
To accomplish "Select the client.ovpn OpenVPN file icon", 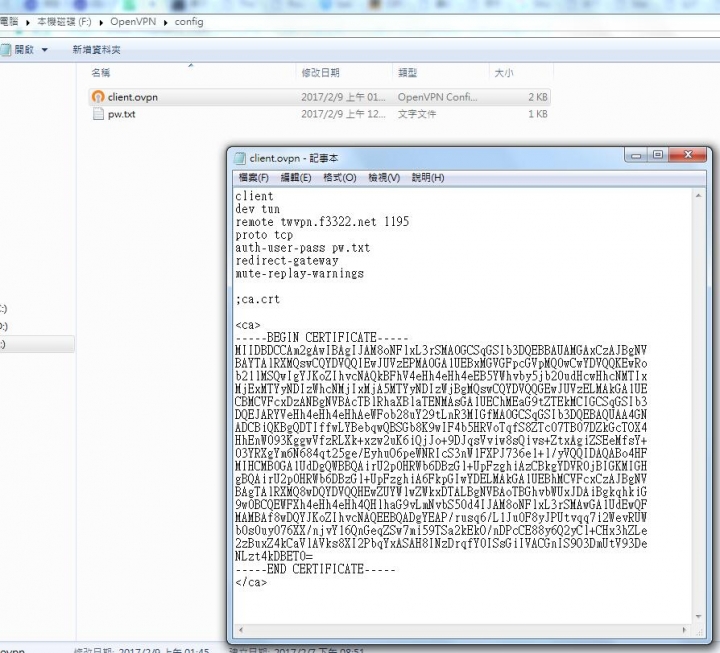I will 98,97.
